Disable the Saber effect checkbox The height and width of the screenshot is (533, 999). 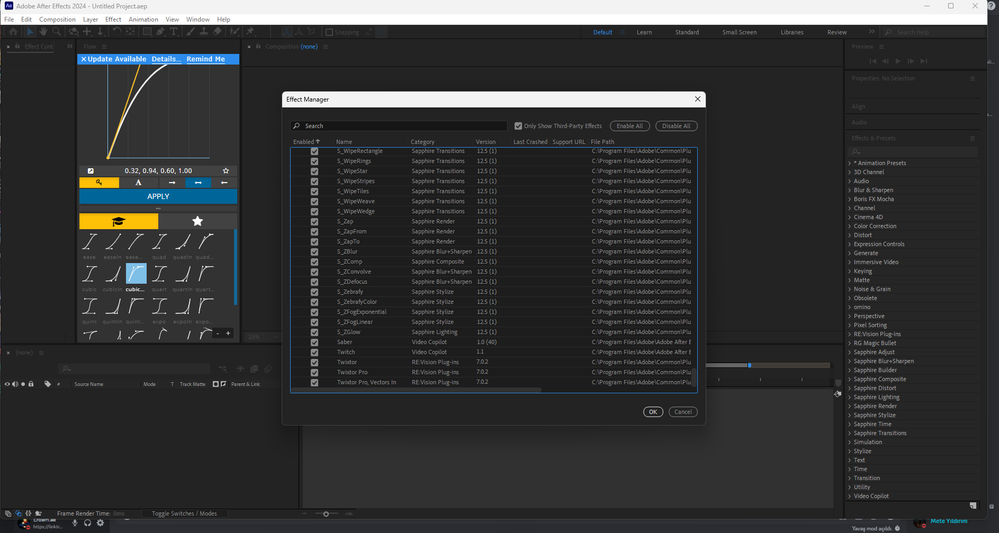click(x=314, y=342)
